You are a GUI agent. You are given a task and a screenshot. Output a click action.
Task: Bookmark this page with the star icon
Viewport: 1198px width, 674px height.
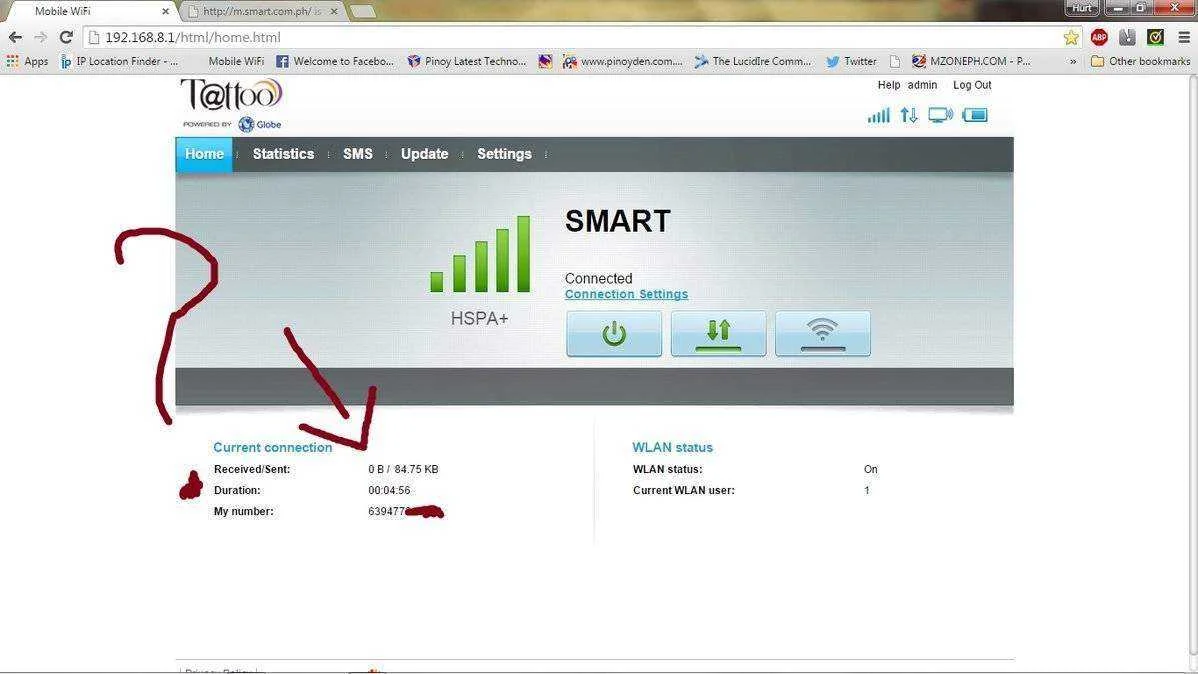pyautogui.click(x=1071, y=37)
